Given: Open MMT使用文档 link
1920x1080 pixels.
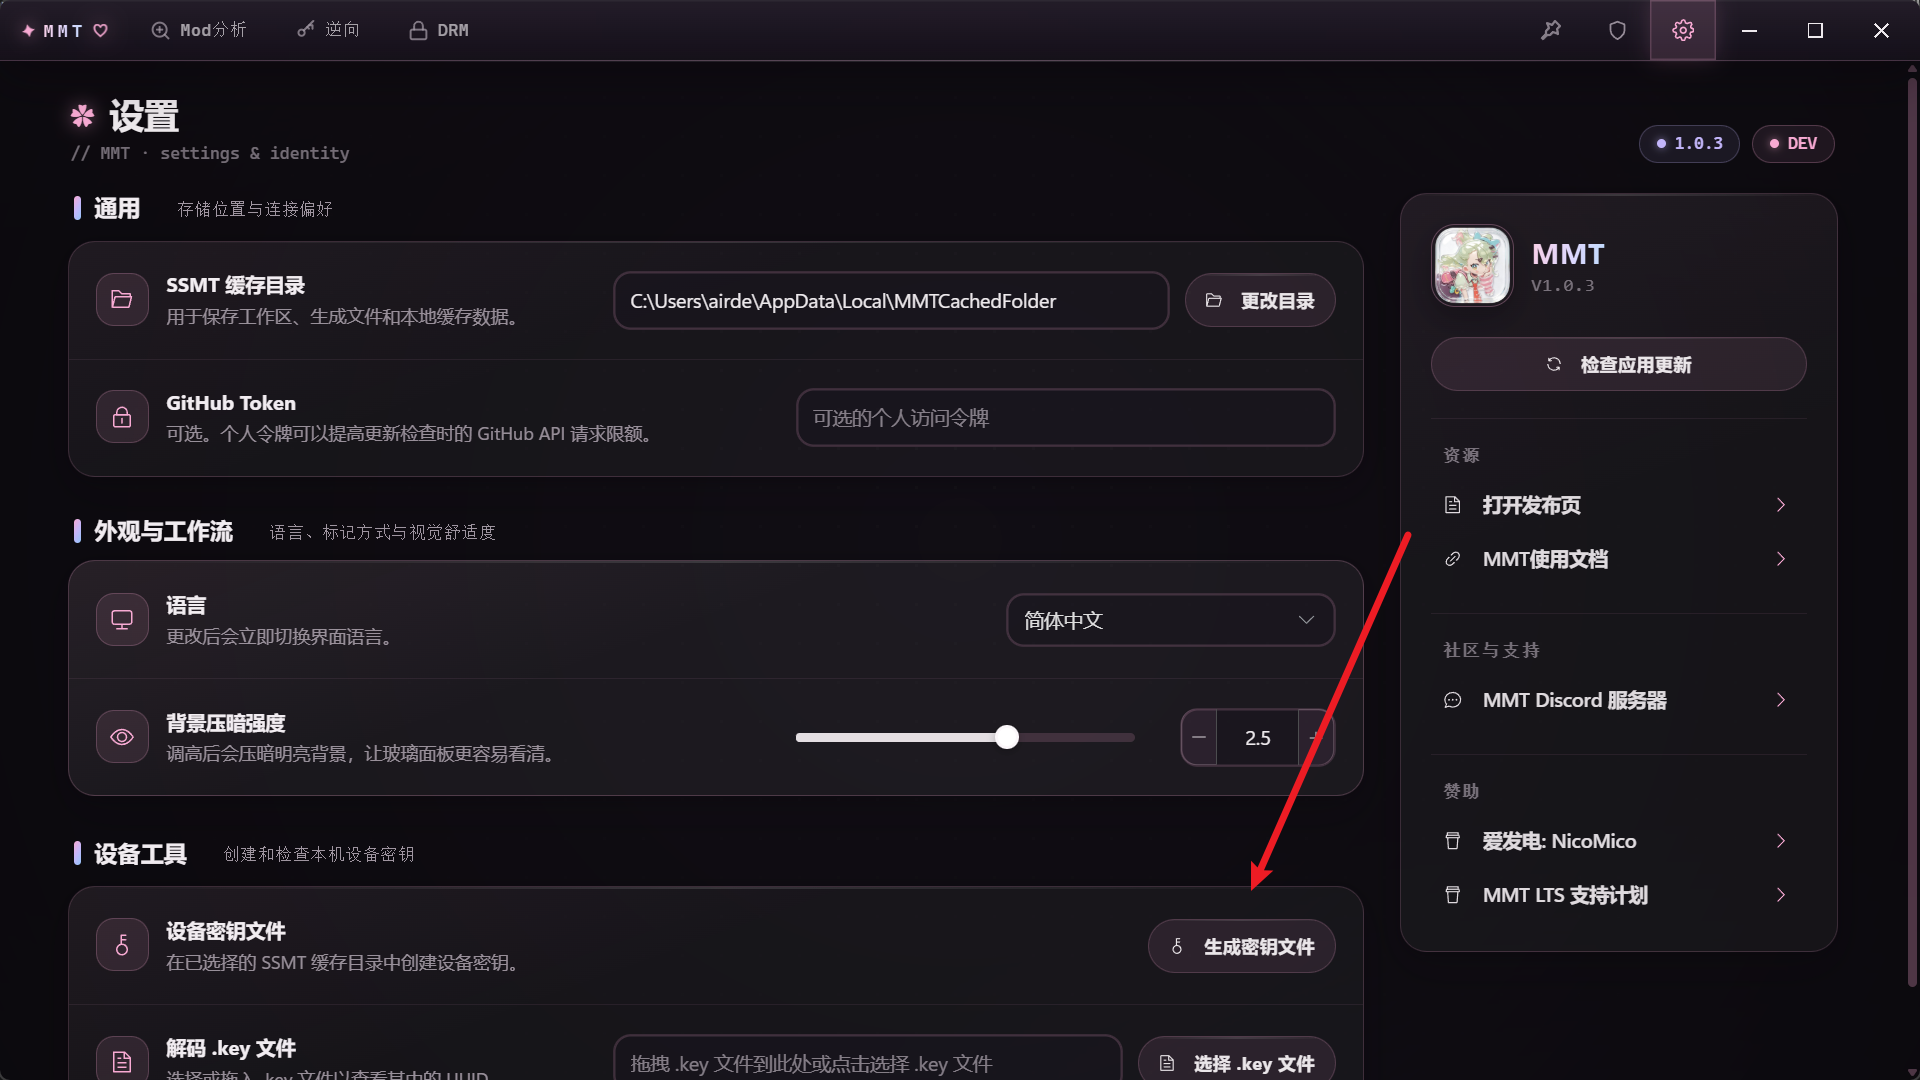Looking at the screenshot, I should point(1618,559).
